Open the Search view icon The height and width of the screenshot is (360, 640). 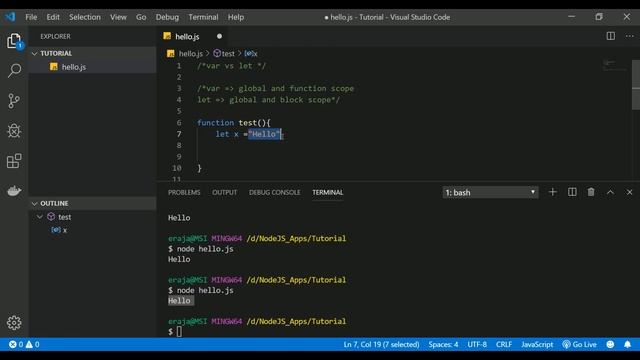[x=14, y=70]
